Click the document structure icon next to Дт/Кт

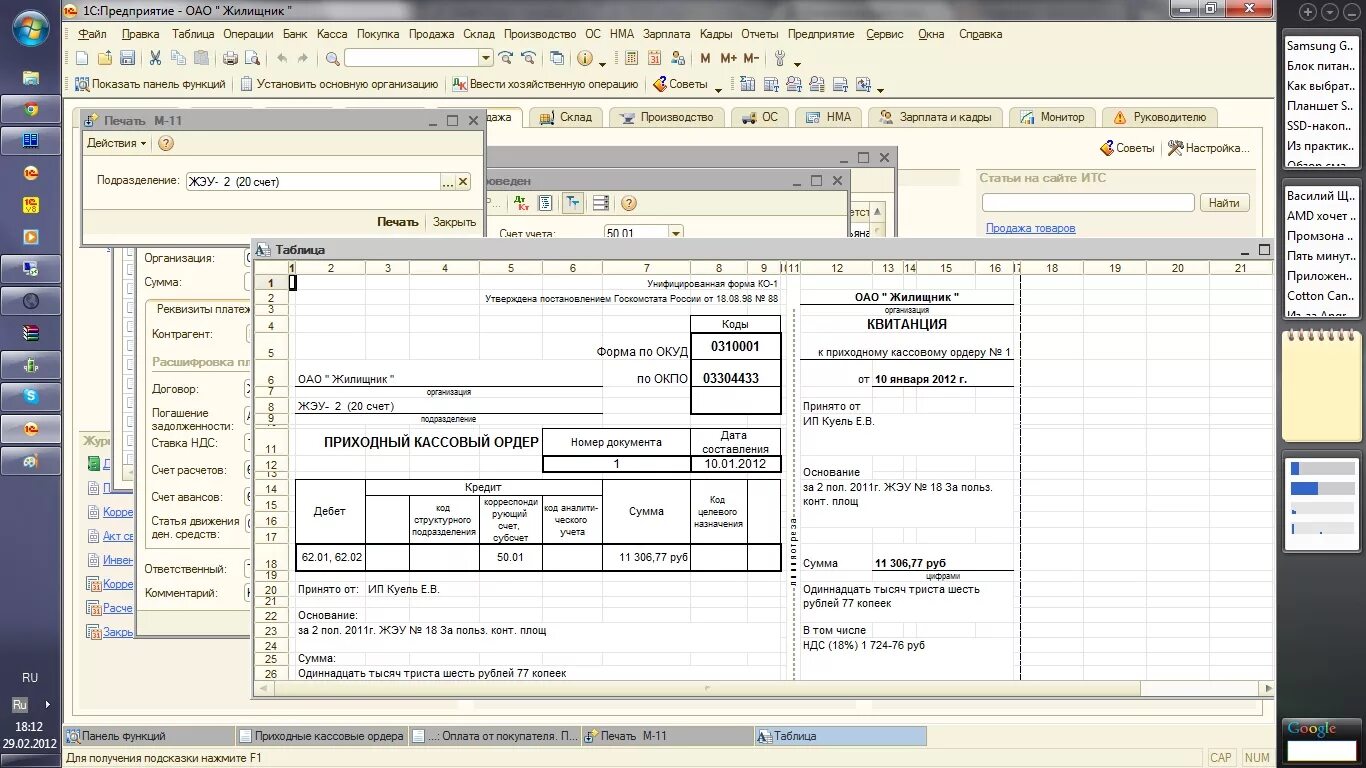[545, 203]
